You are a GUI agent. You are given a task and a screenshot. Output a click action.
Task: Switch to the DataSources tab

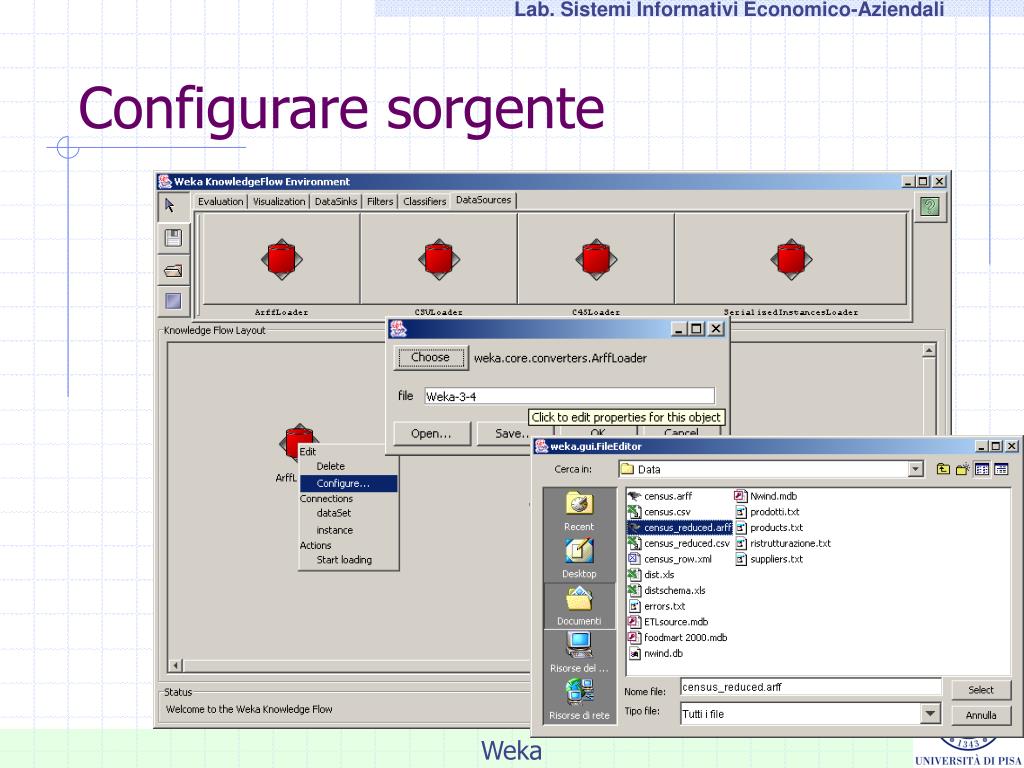click(x=483, y=200)
